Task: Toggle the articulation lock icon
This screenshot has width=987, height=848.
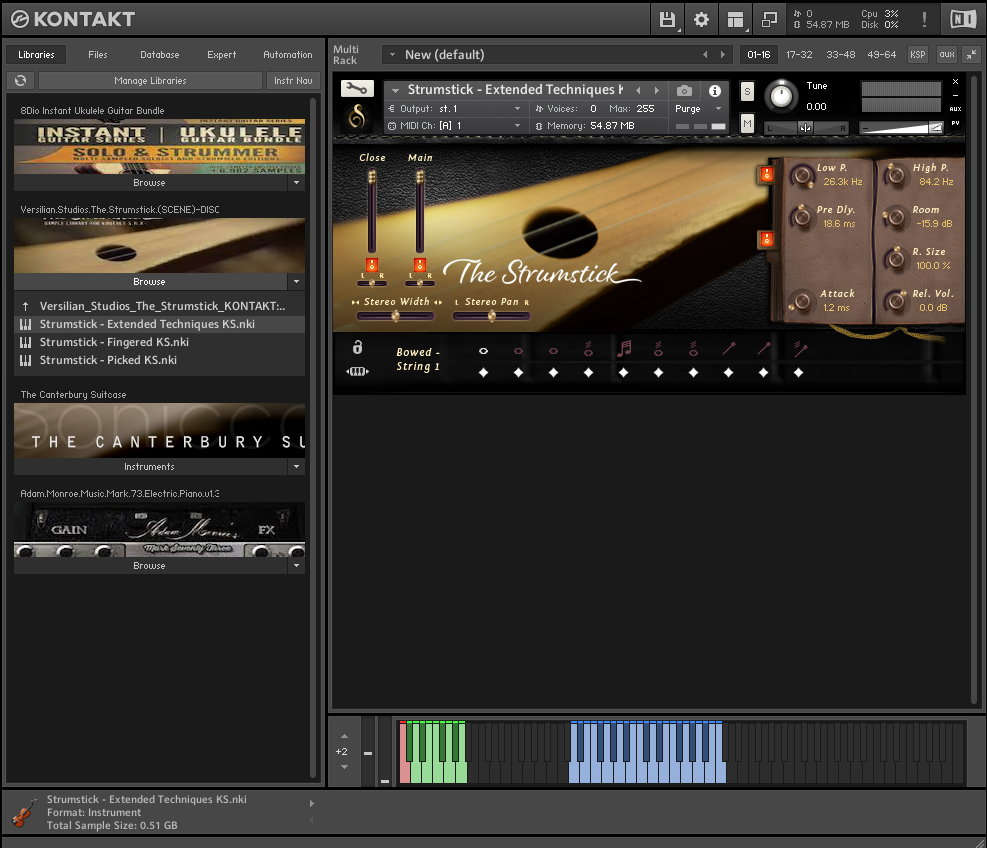Action: pyautogui.click(x=357, y=347)
